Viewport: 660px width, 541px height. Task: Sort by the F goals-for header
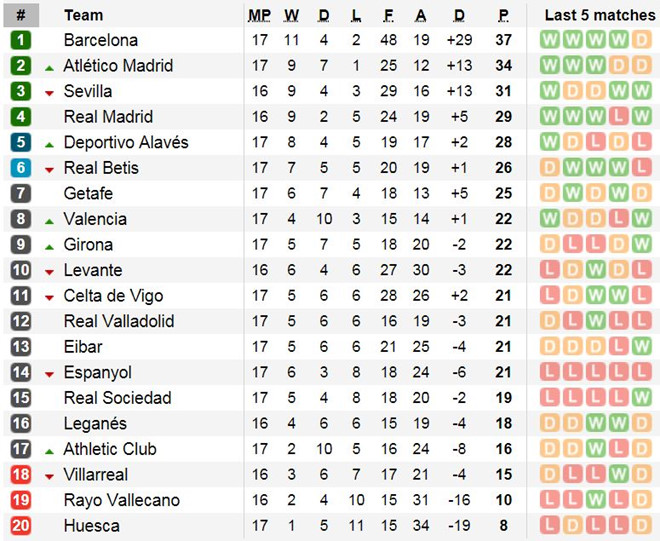(x=387, y=15)
